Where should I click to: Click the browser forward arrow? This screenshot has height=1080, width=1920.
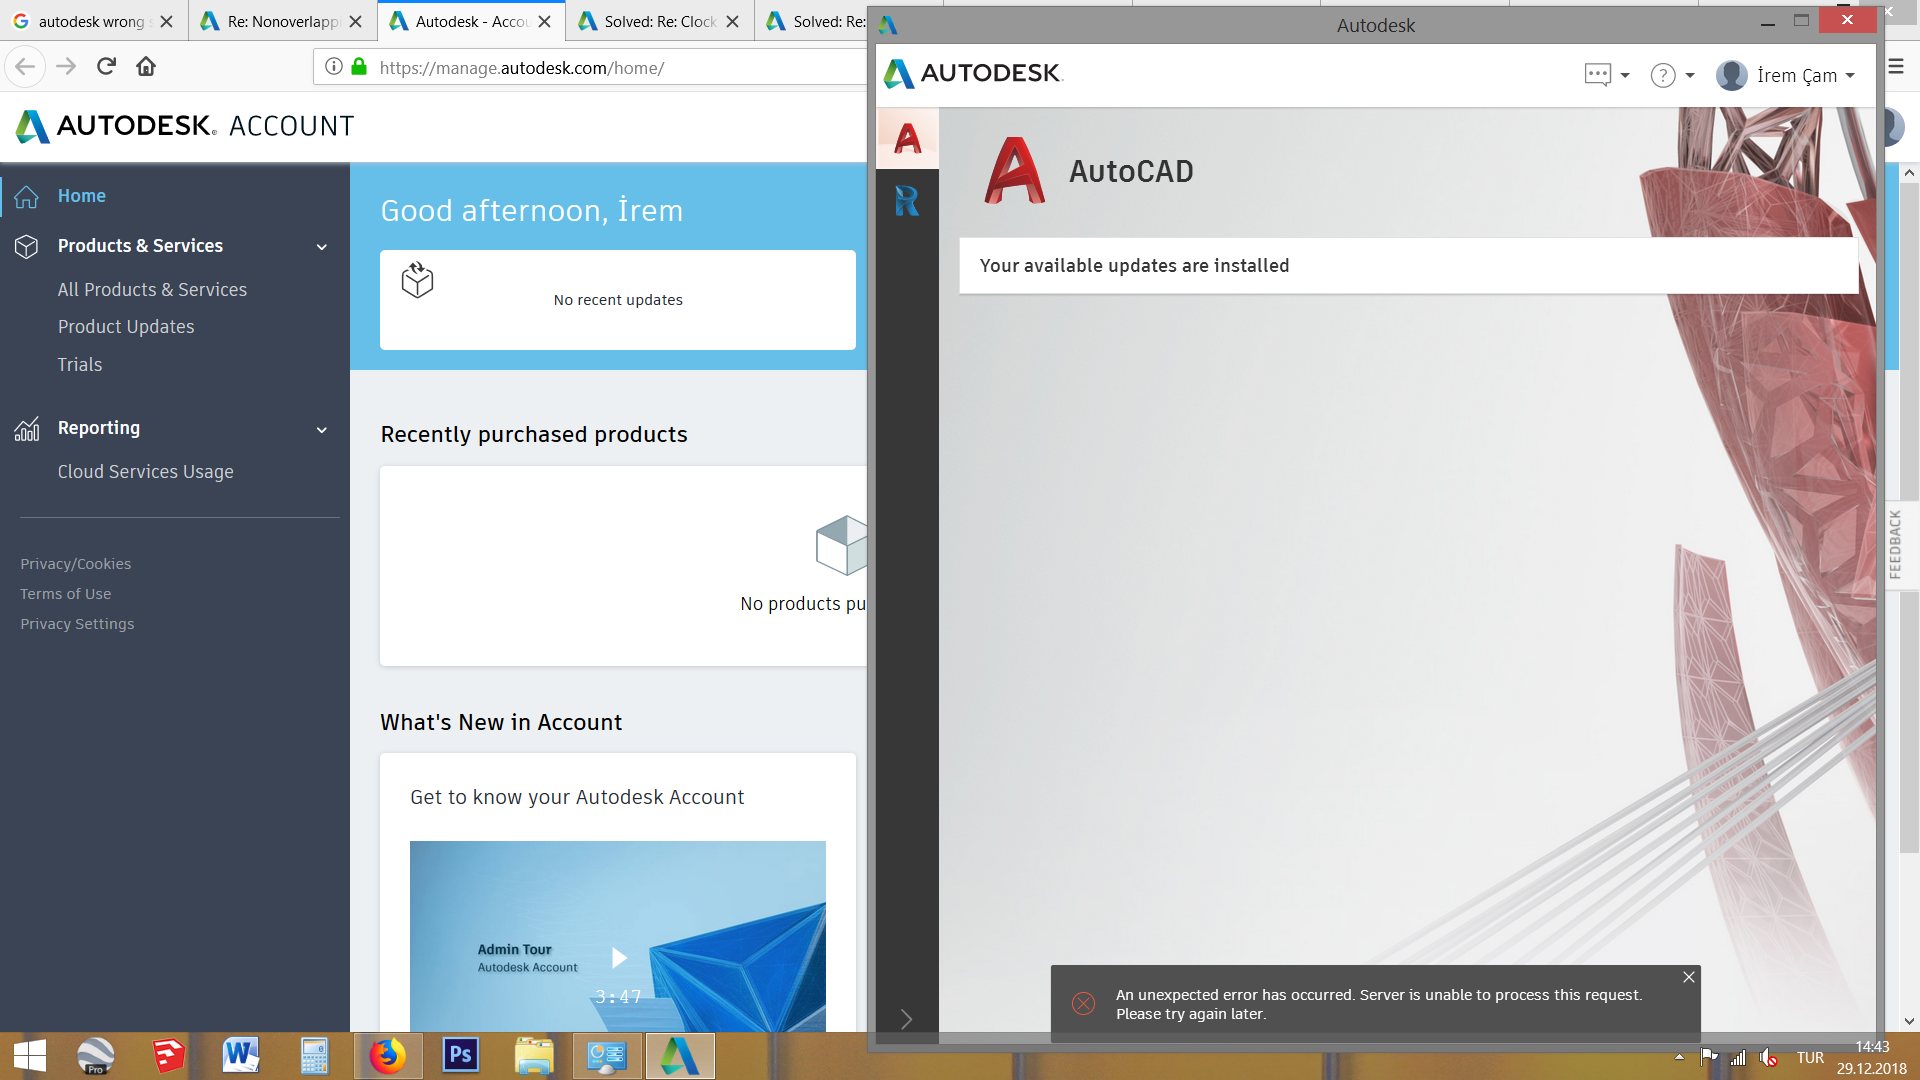pos(66,67)
